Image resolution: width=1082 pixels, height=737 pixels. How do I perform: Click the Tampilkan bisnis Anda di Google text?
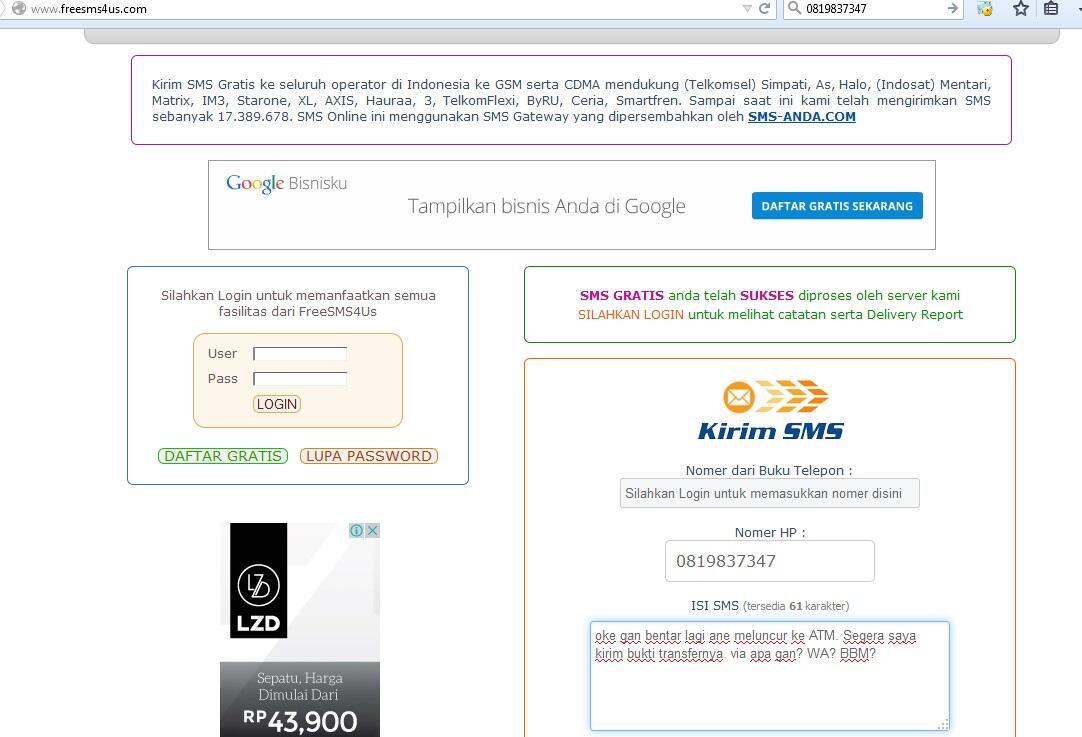(x=547, y=206)
